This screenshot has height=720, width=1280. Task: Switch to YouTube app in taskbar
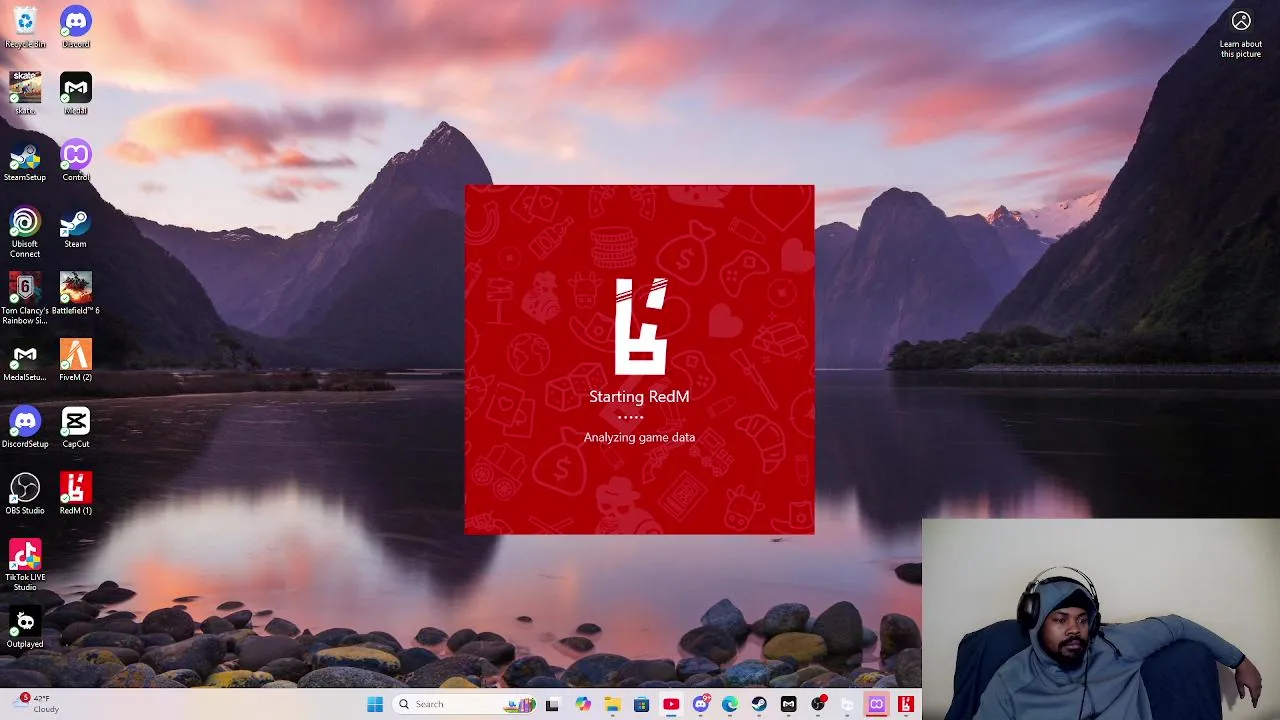[x=671, y=704]
